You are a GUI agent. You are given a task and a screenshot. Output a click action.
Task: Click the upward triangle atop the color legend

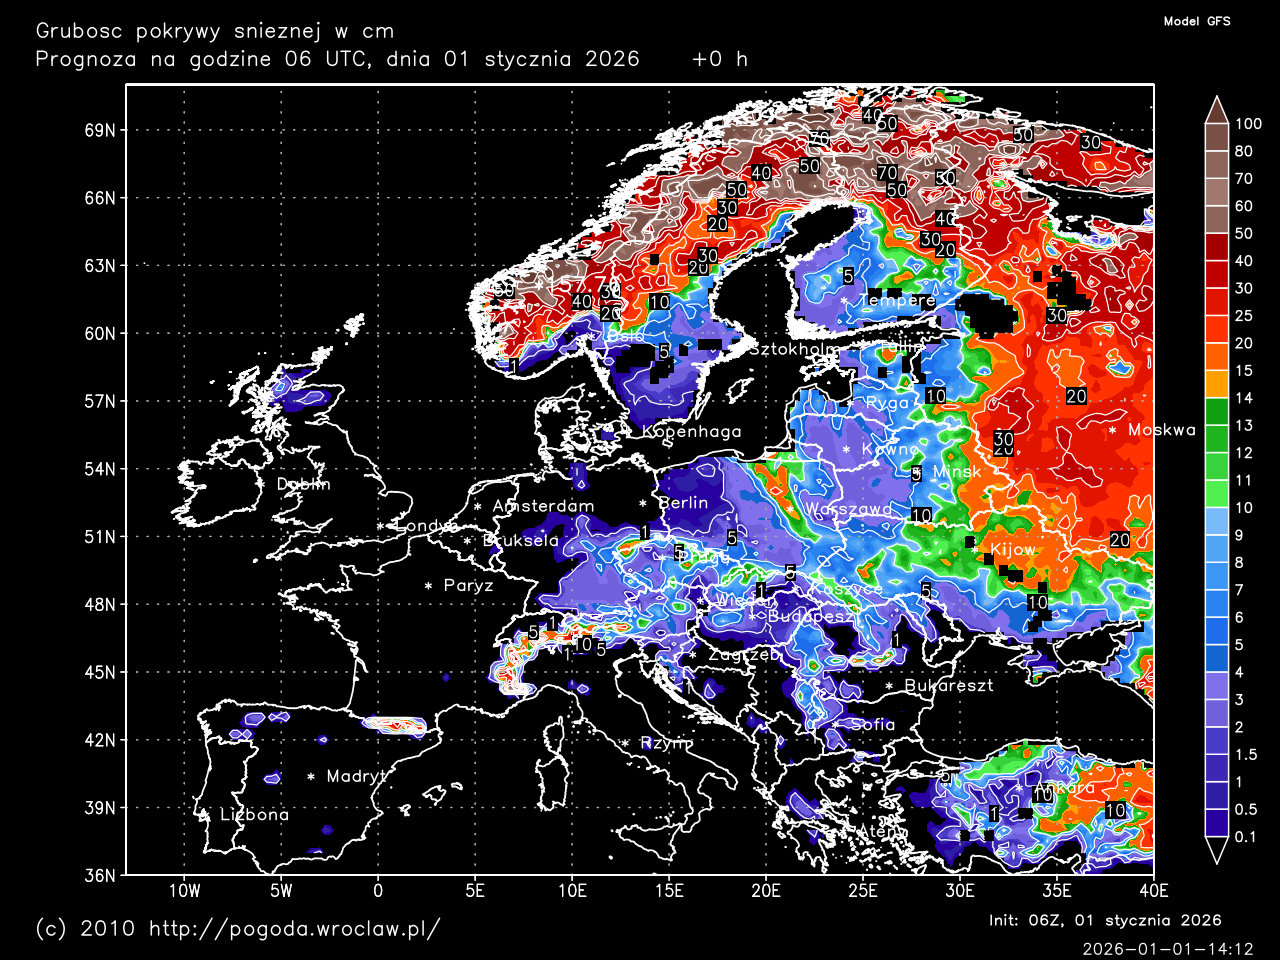pos(1216,108)
